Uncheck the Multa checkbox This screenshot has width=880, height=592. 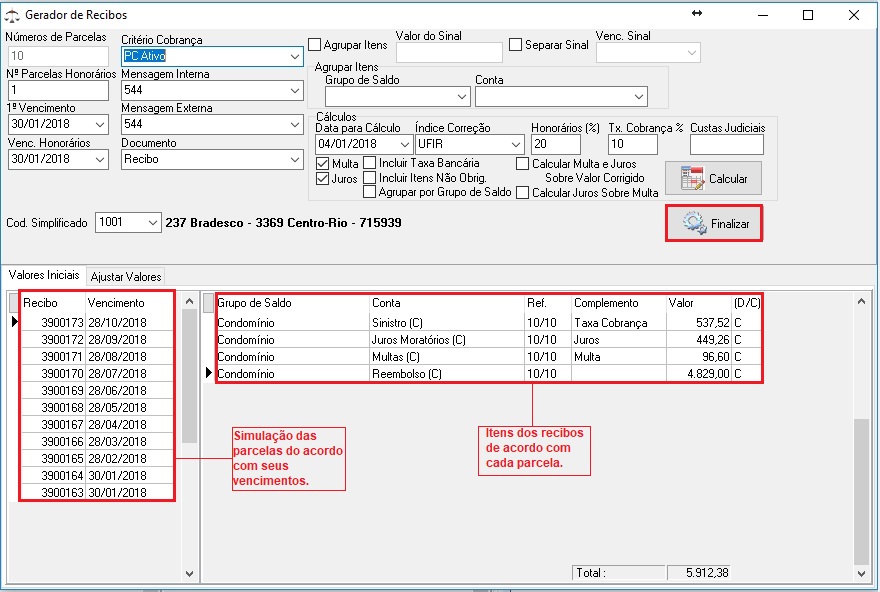322,163
